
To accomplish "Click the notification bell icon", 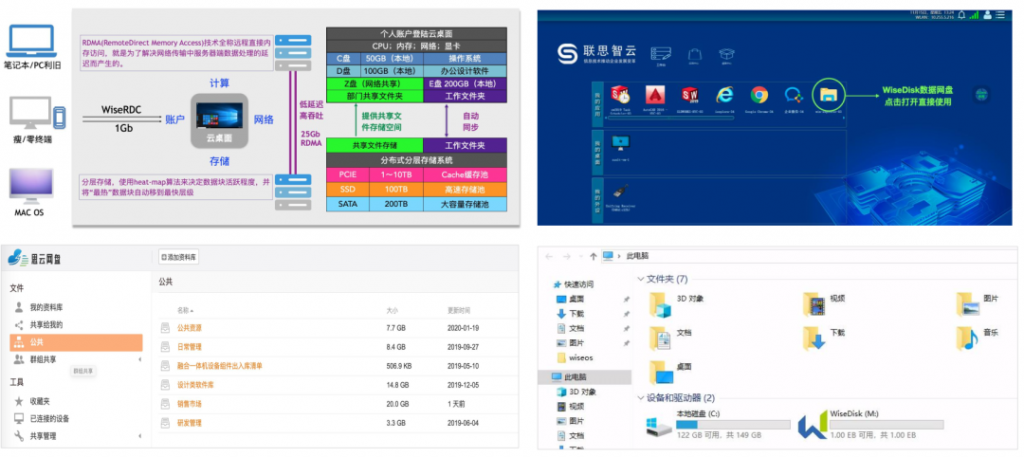I will point(963,15).
